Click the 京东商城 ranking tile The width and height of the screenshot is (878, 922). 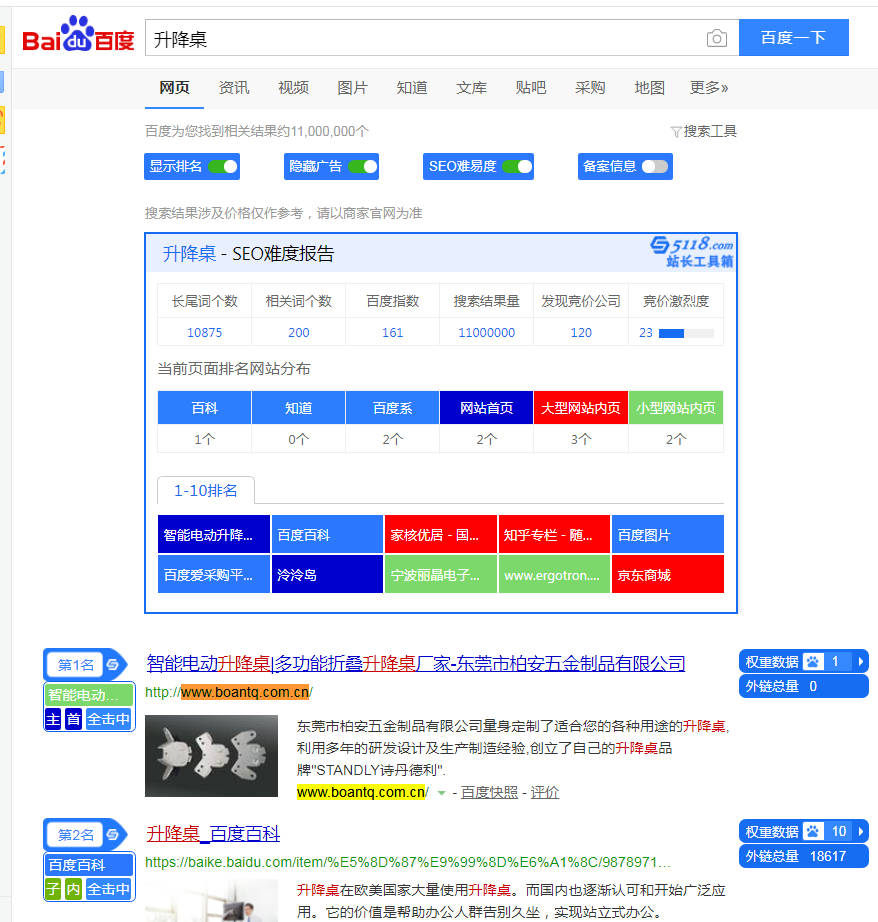tap(668, 574)
